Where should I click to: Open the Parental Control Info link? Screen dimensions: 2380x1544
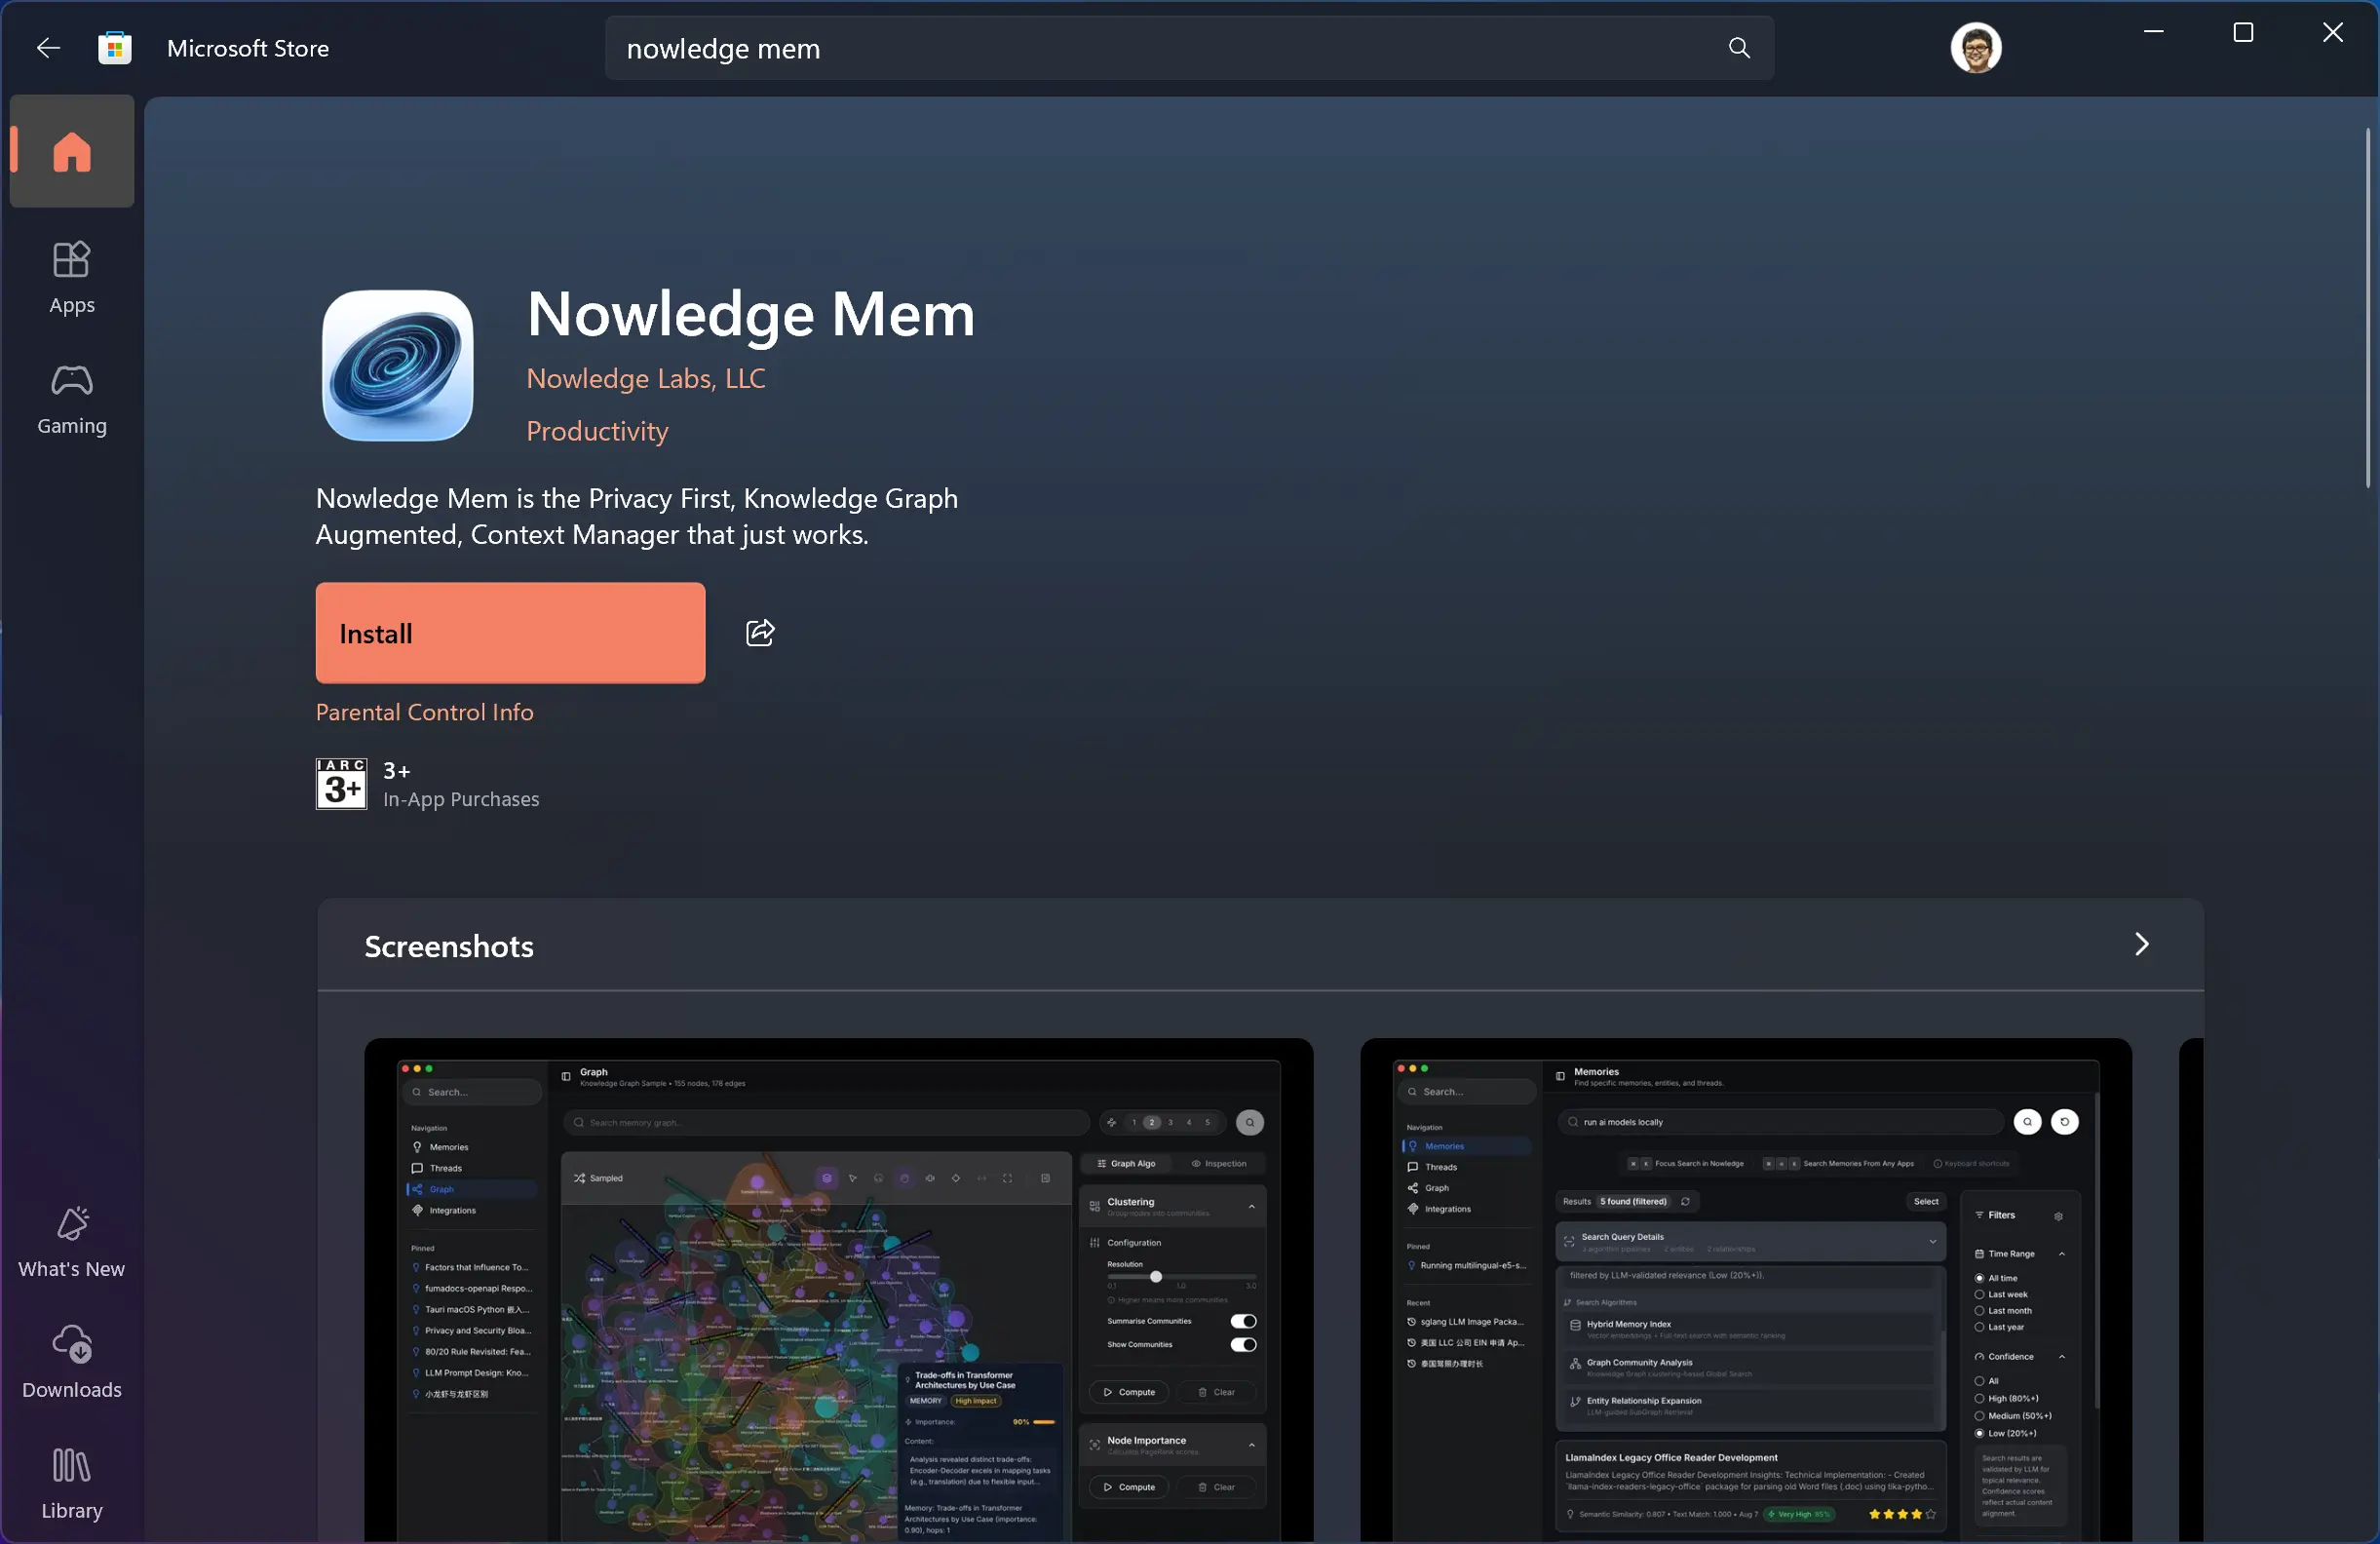pos(424,712)
